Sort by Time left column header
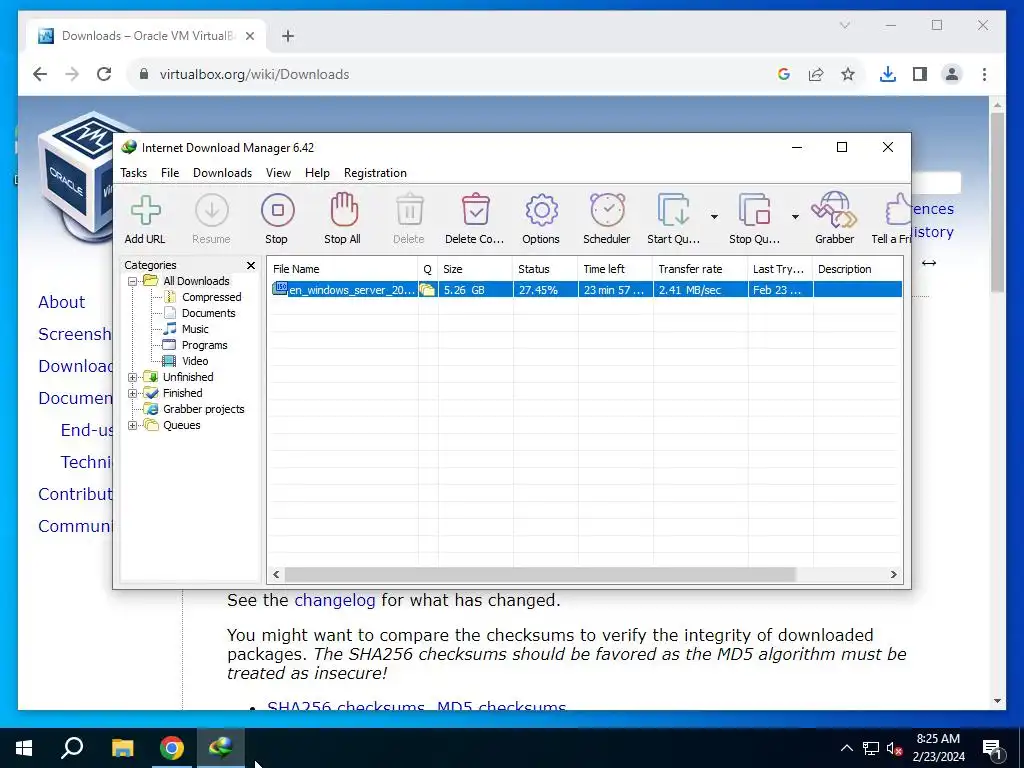The width and height of the screenshot is (1024, 768). [x=615, y=269]
